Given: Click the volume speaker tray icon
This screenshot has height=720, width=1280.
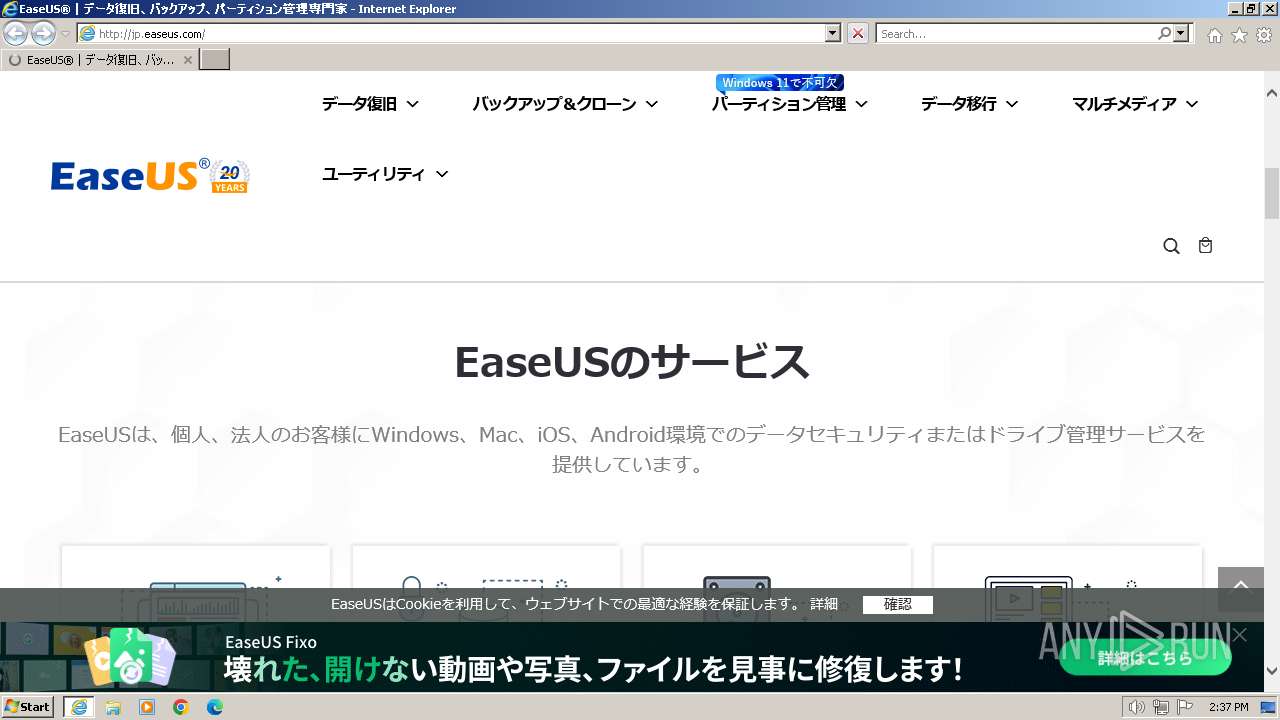Looking at the screenshot, I should click(x=1137, y=707).
